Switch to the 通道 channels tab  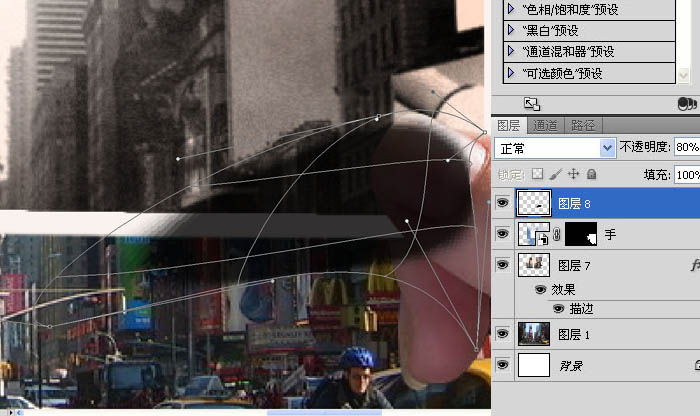(x=545, y=126)
